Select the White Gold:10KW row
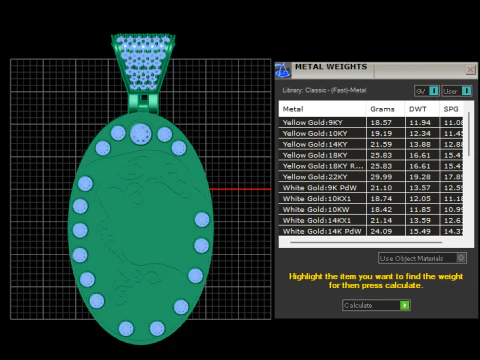The width and height of the screenshot is (480, 360). coord(371,209)
